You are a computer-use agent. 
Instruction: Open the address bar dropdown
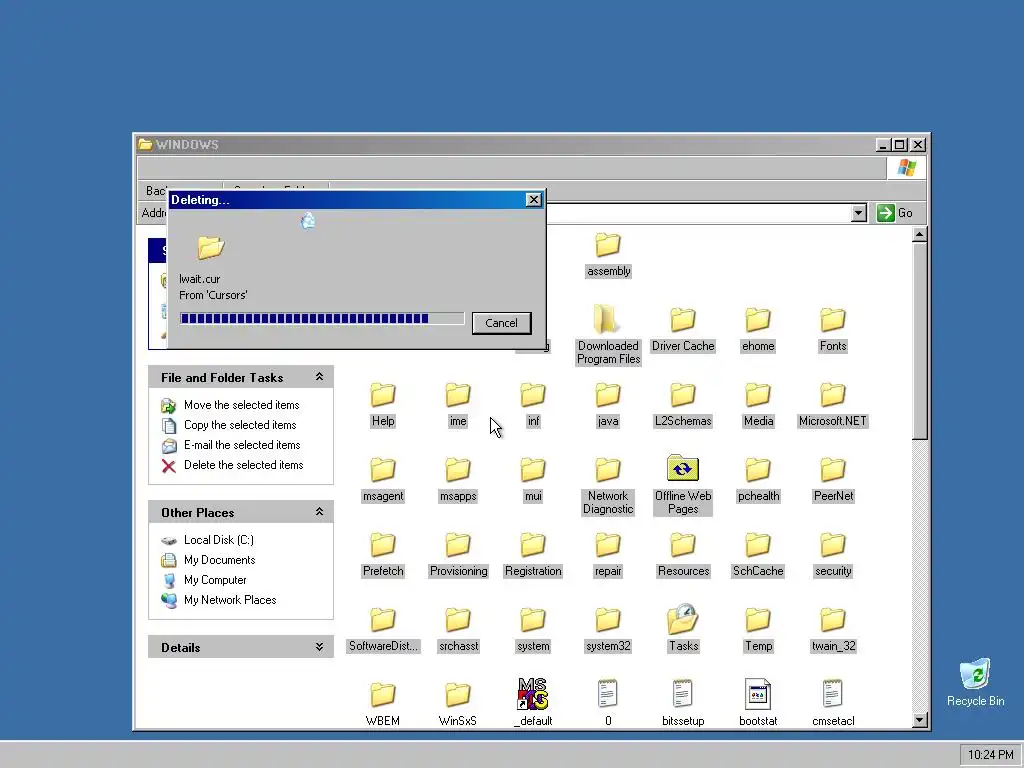(x=859, y=213)
